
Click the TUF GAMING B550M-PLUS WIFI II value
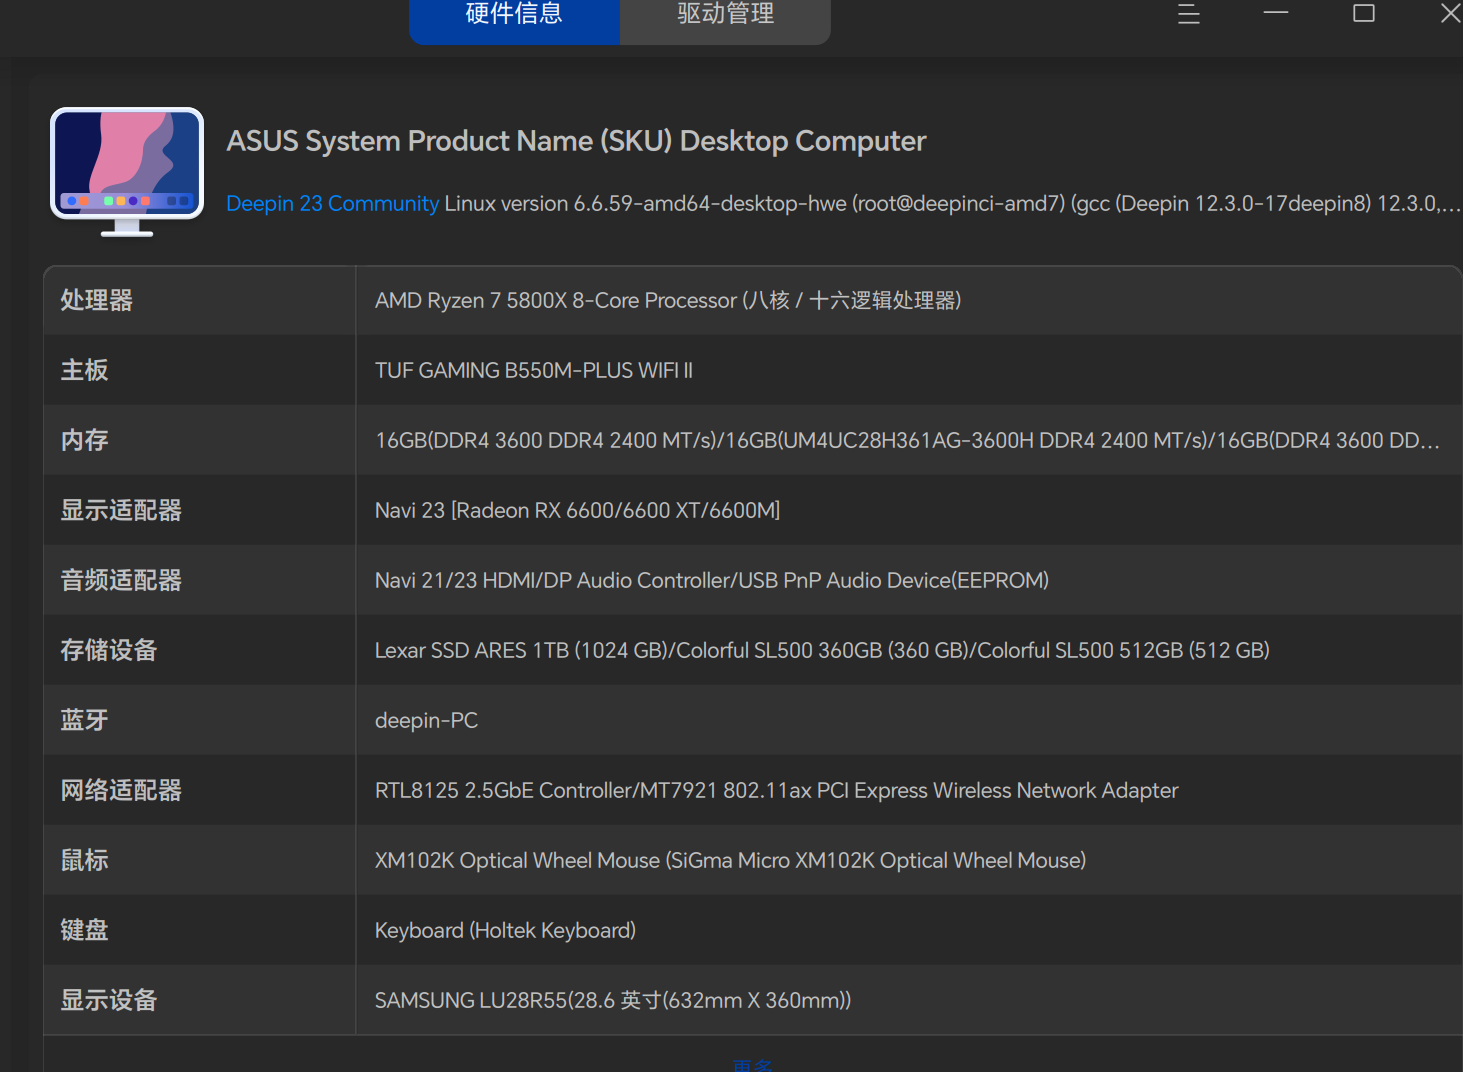pos(534,370)
